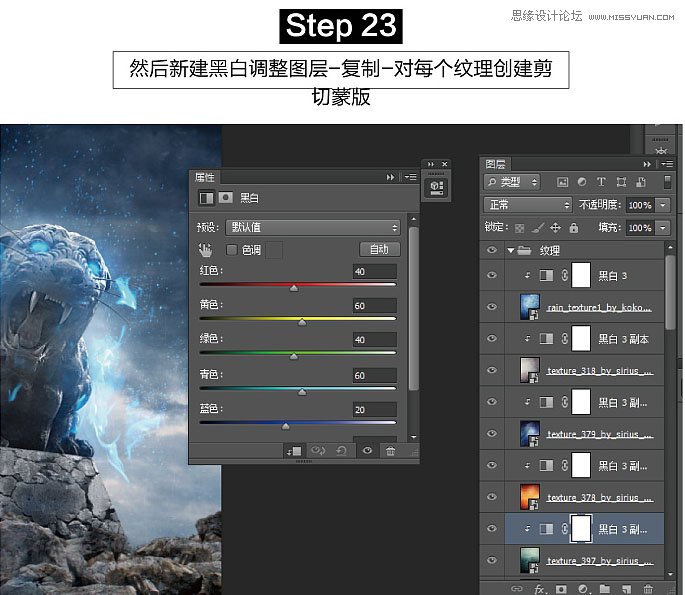Image resolution: width=685 pixels, height=595 pixels.
Task: Click the 图层 Layers panel tab
Action: tap(496, 164)
